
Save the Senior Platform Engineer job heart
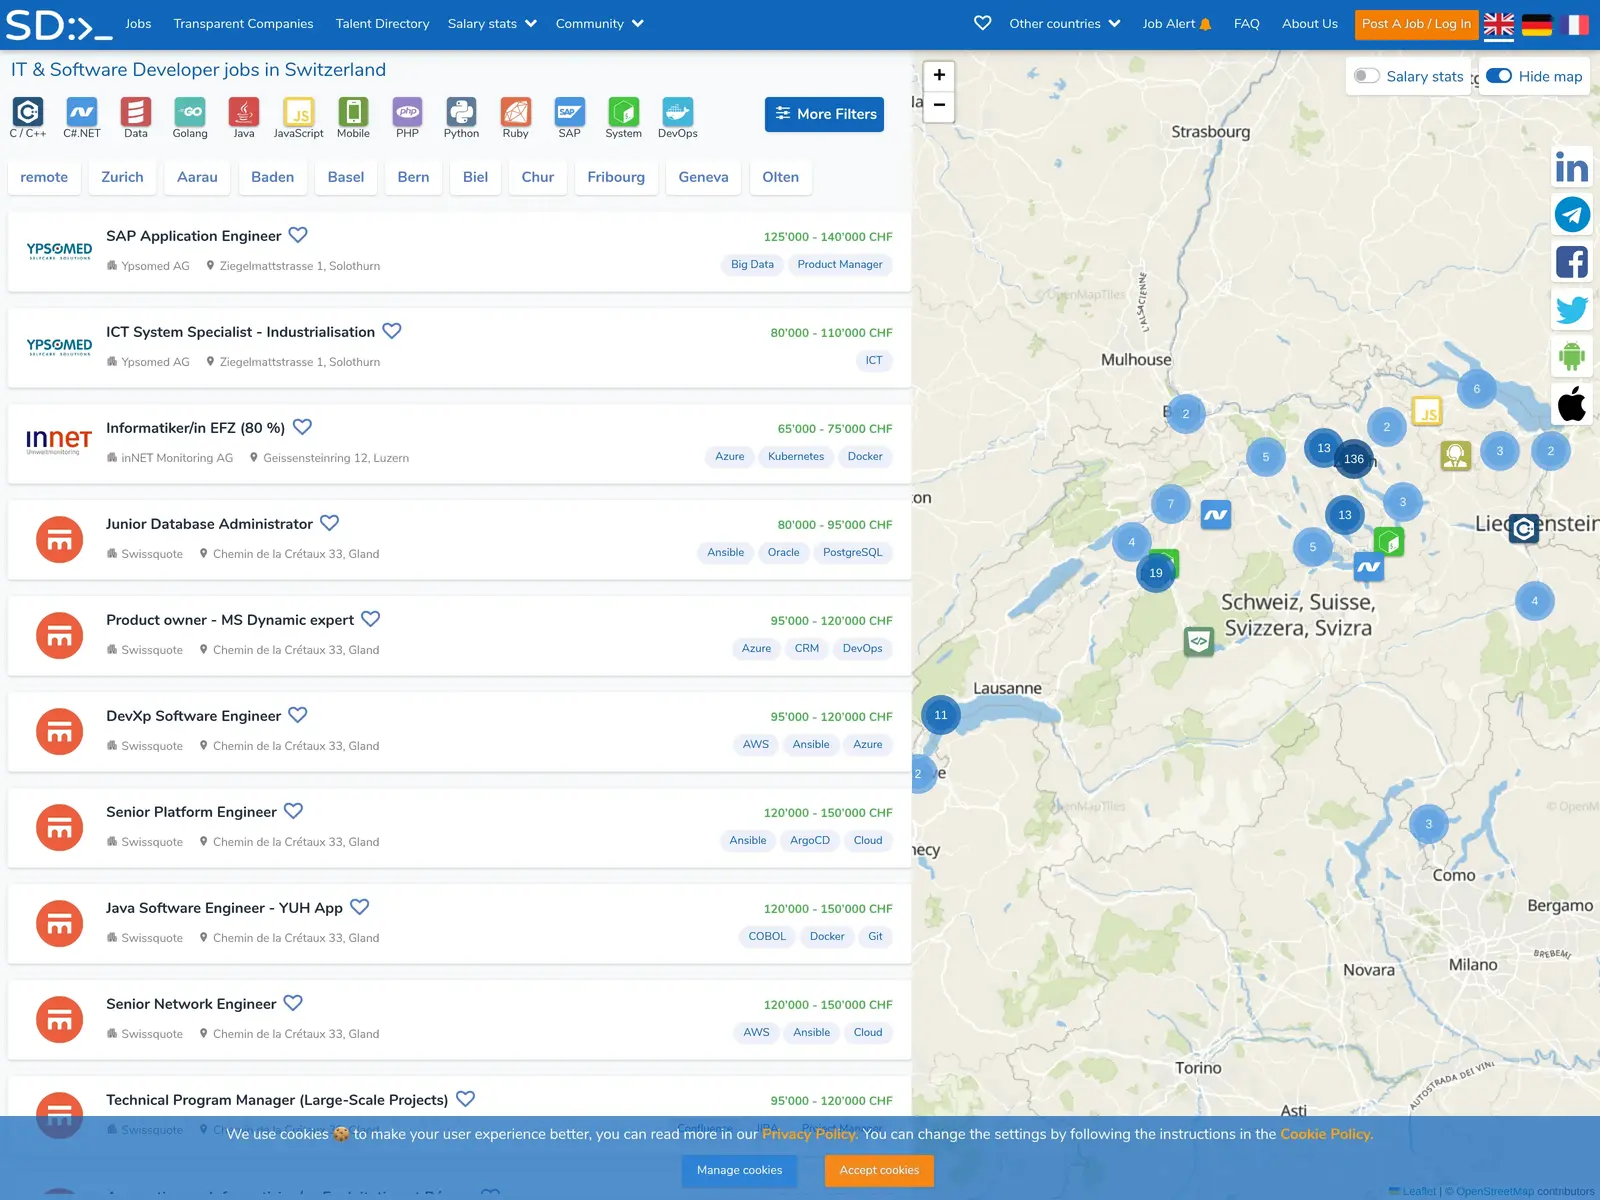293,811
